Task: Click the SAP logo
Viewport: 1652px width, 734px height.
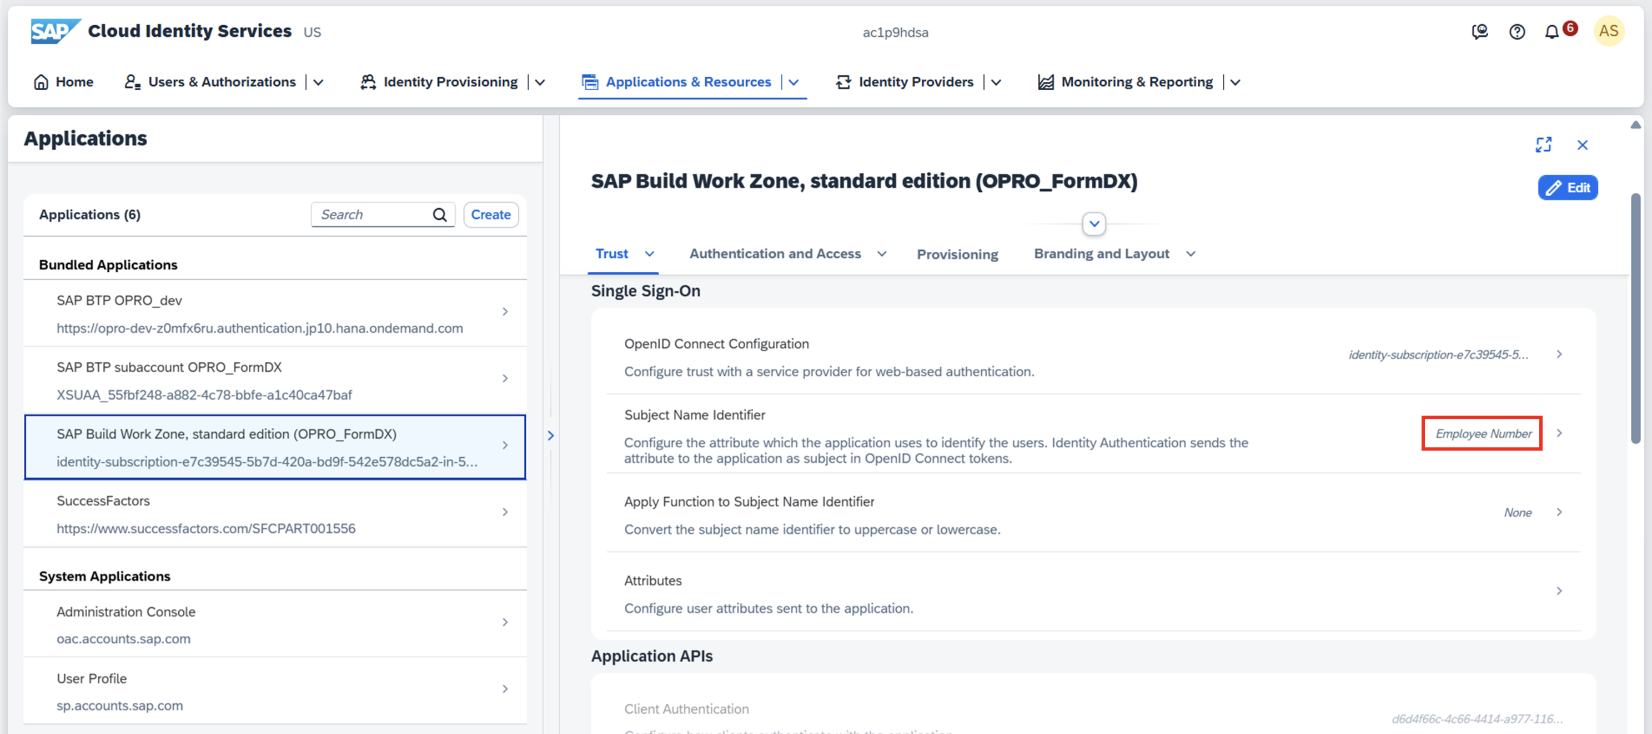Action: 54,32
